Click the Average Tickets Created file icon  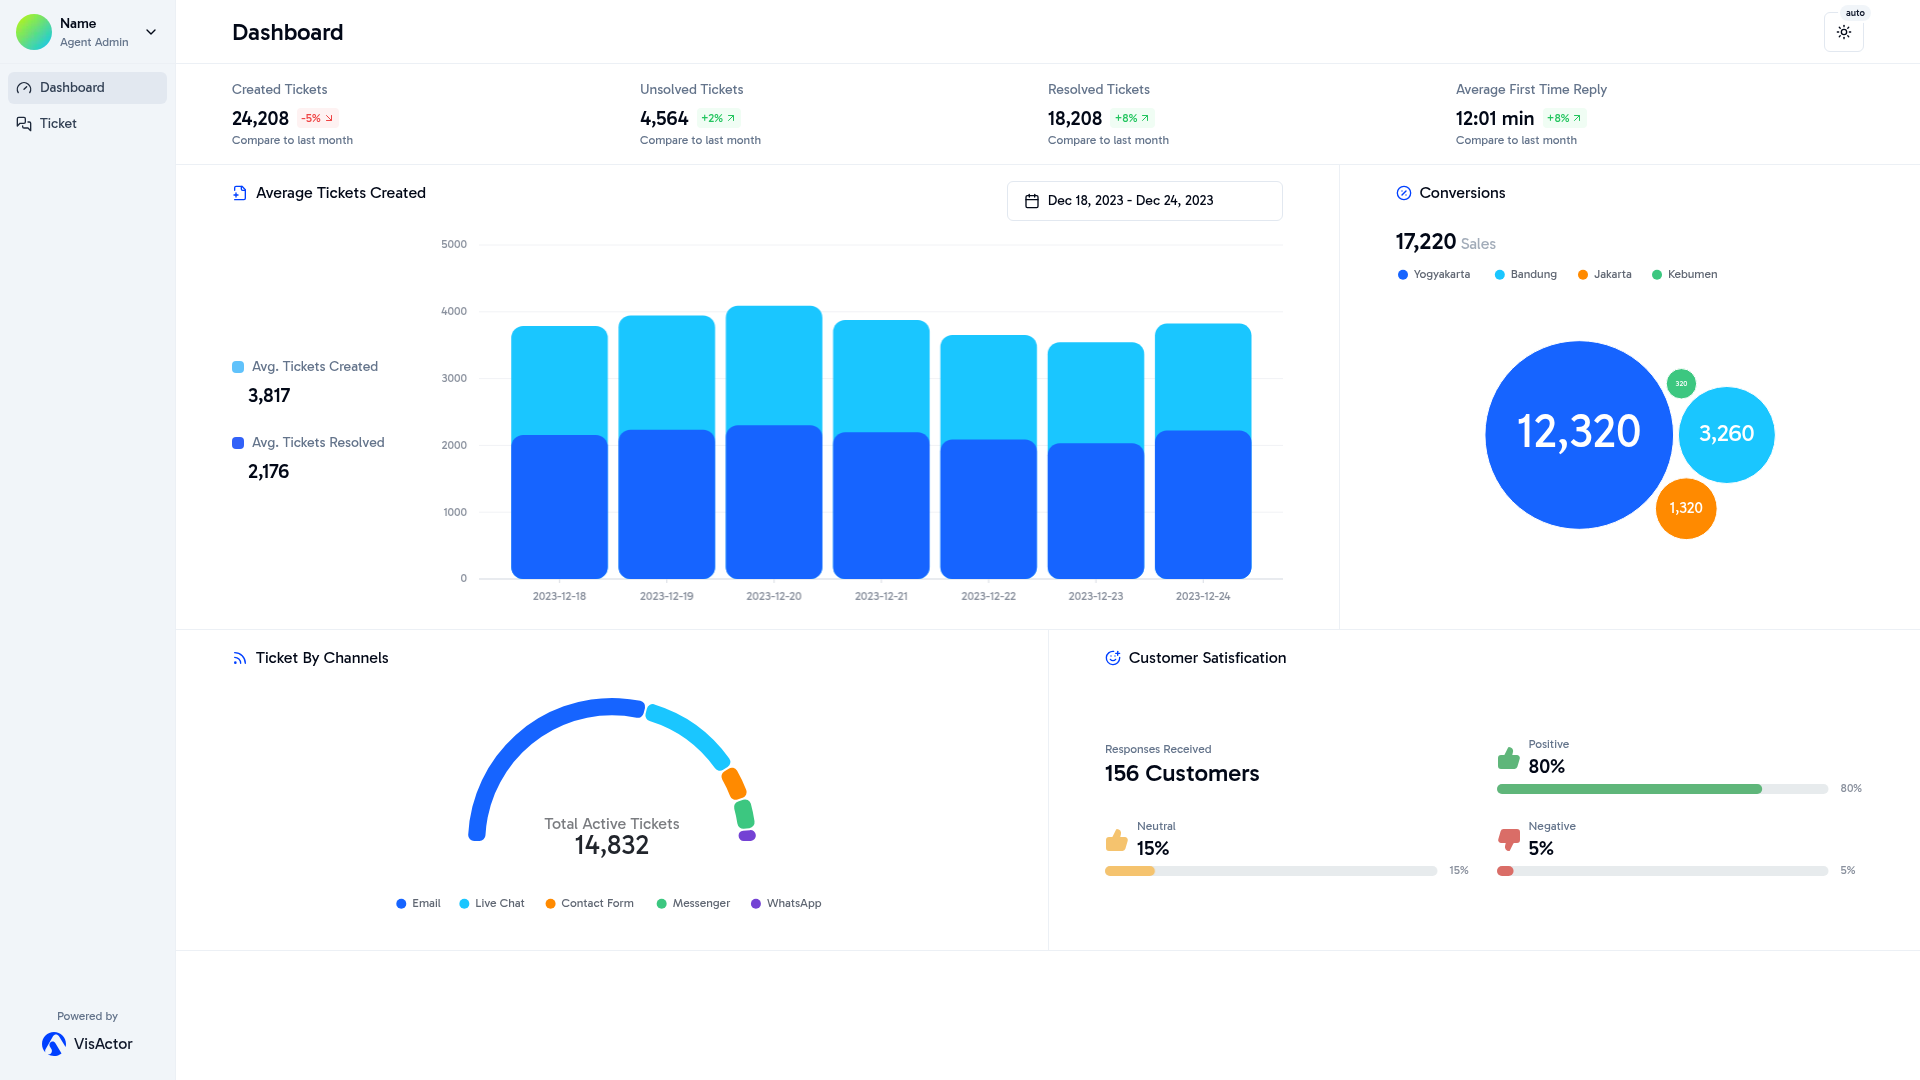(239, 193)
